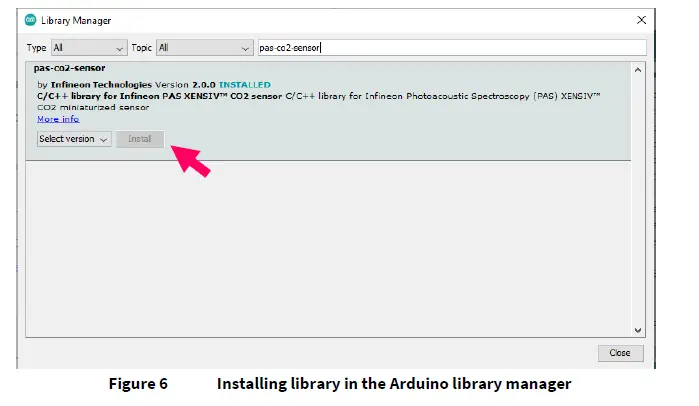Open the Type filter dropdown
699x406 pixels.
[x=89, y=48]
